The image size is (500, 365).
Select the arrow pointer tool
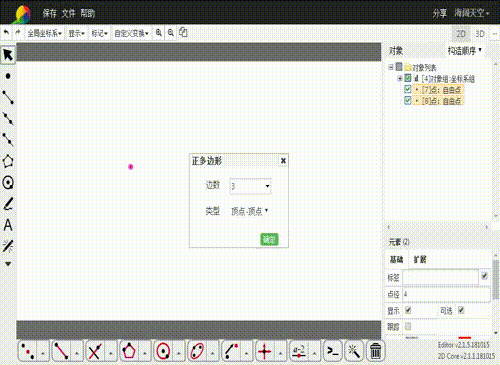(x=8, y=55)
